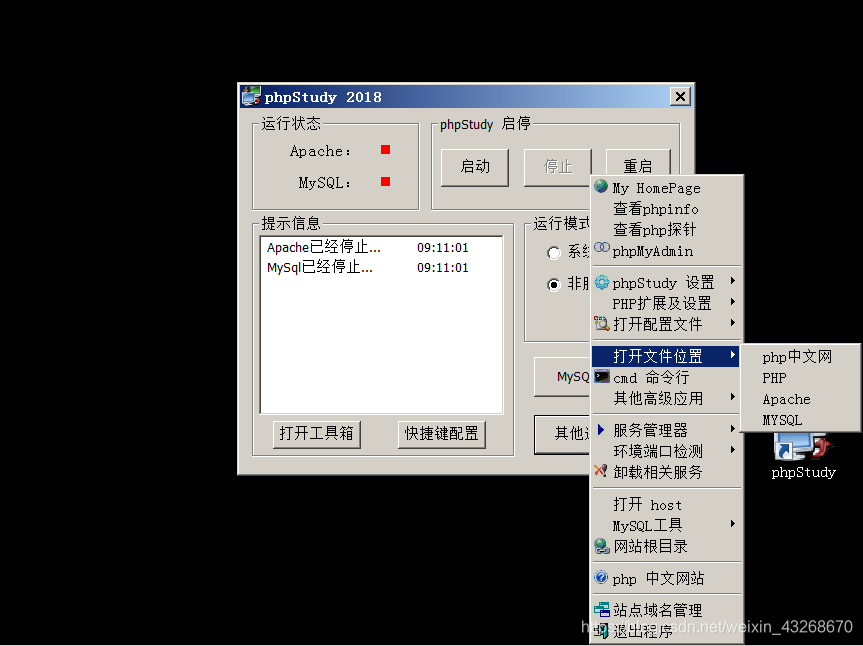Click the MySQL manager button
Image resolution: width=863 pixels, height=646 pixels.
[x=562, y=377]
